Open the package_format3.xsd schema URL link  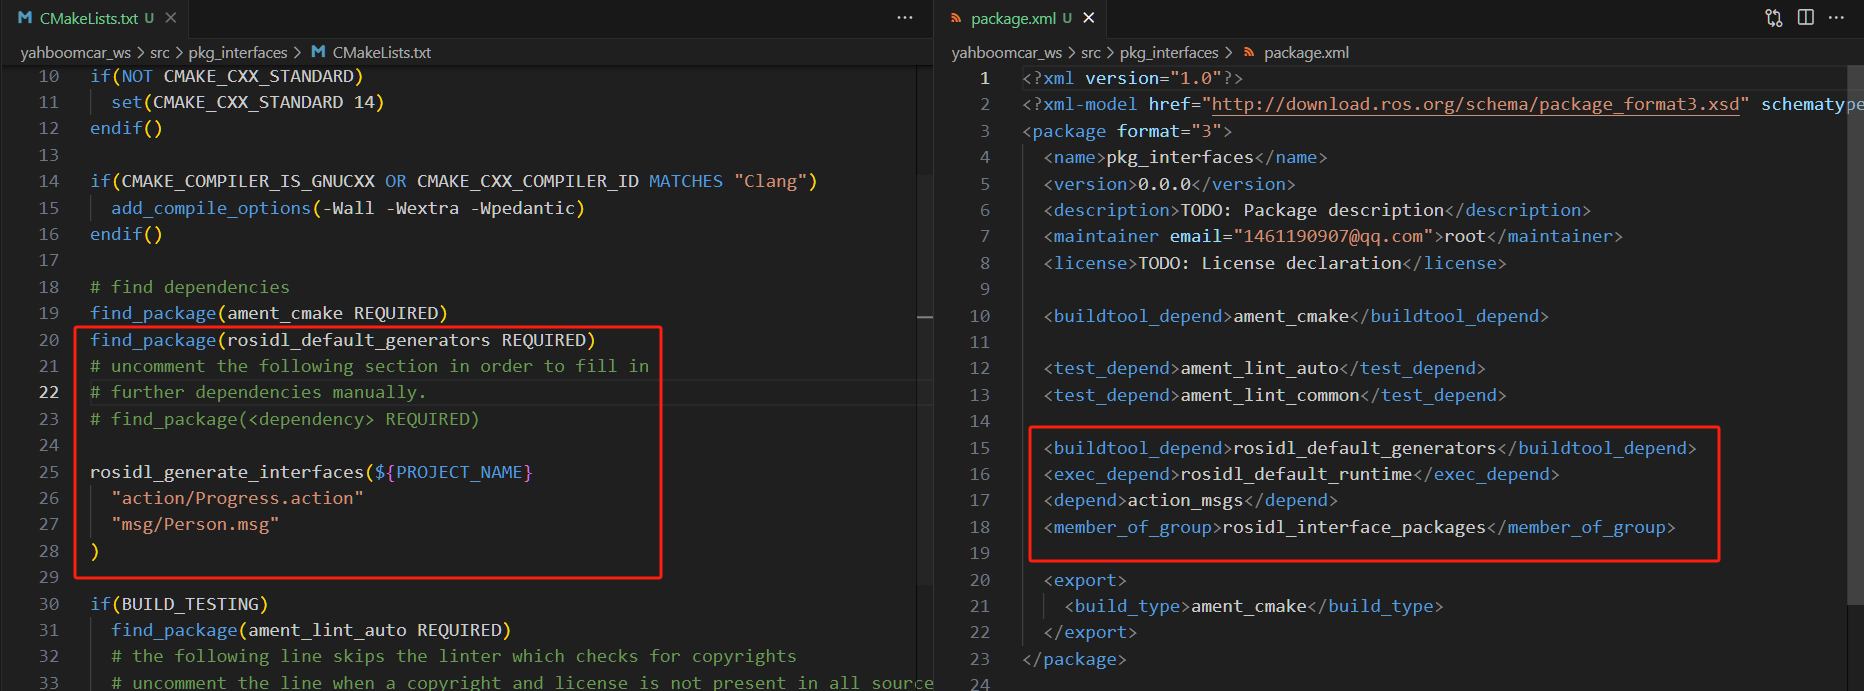coord(1475,104)
